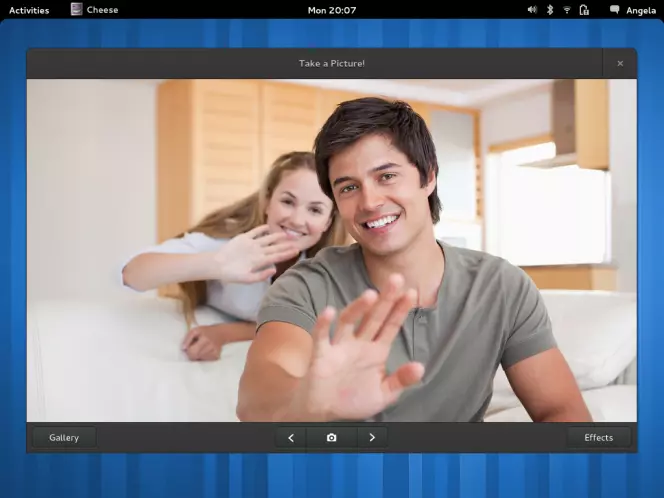Open the Wi-Fi network indicator
664x498 pixels.
567,10
